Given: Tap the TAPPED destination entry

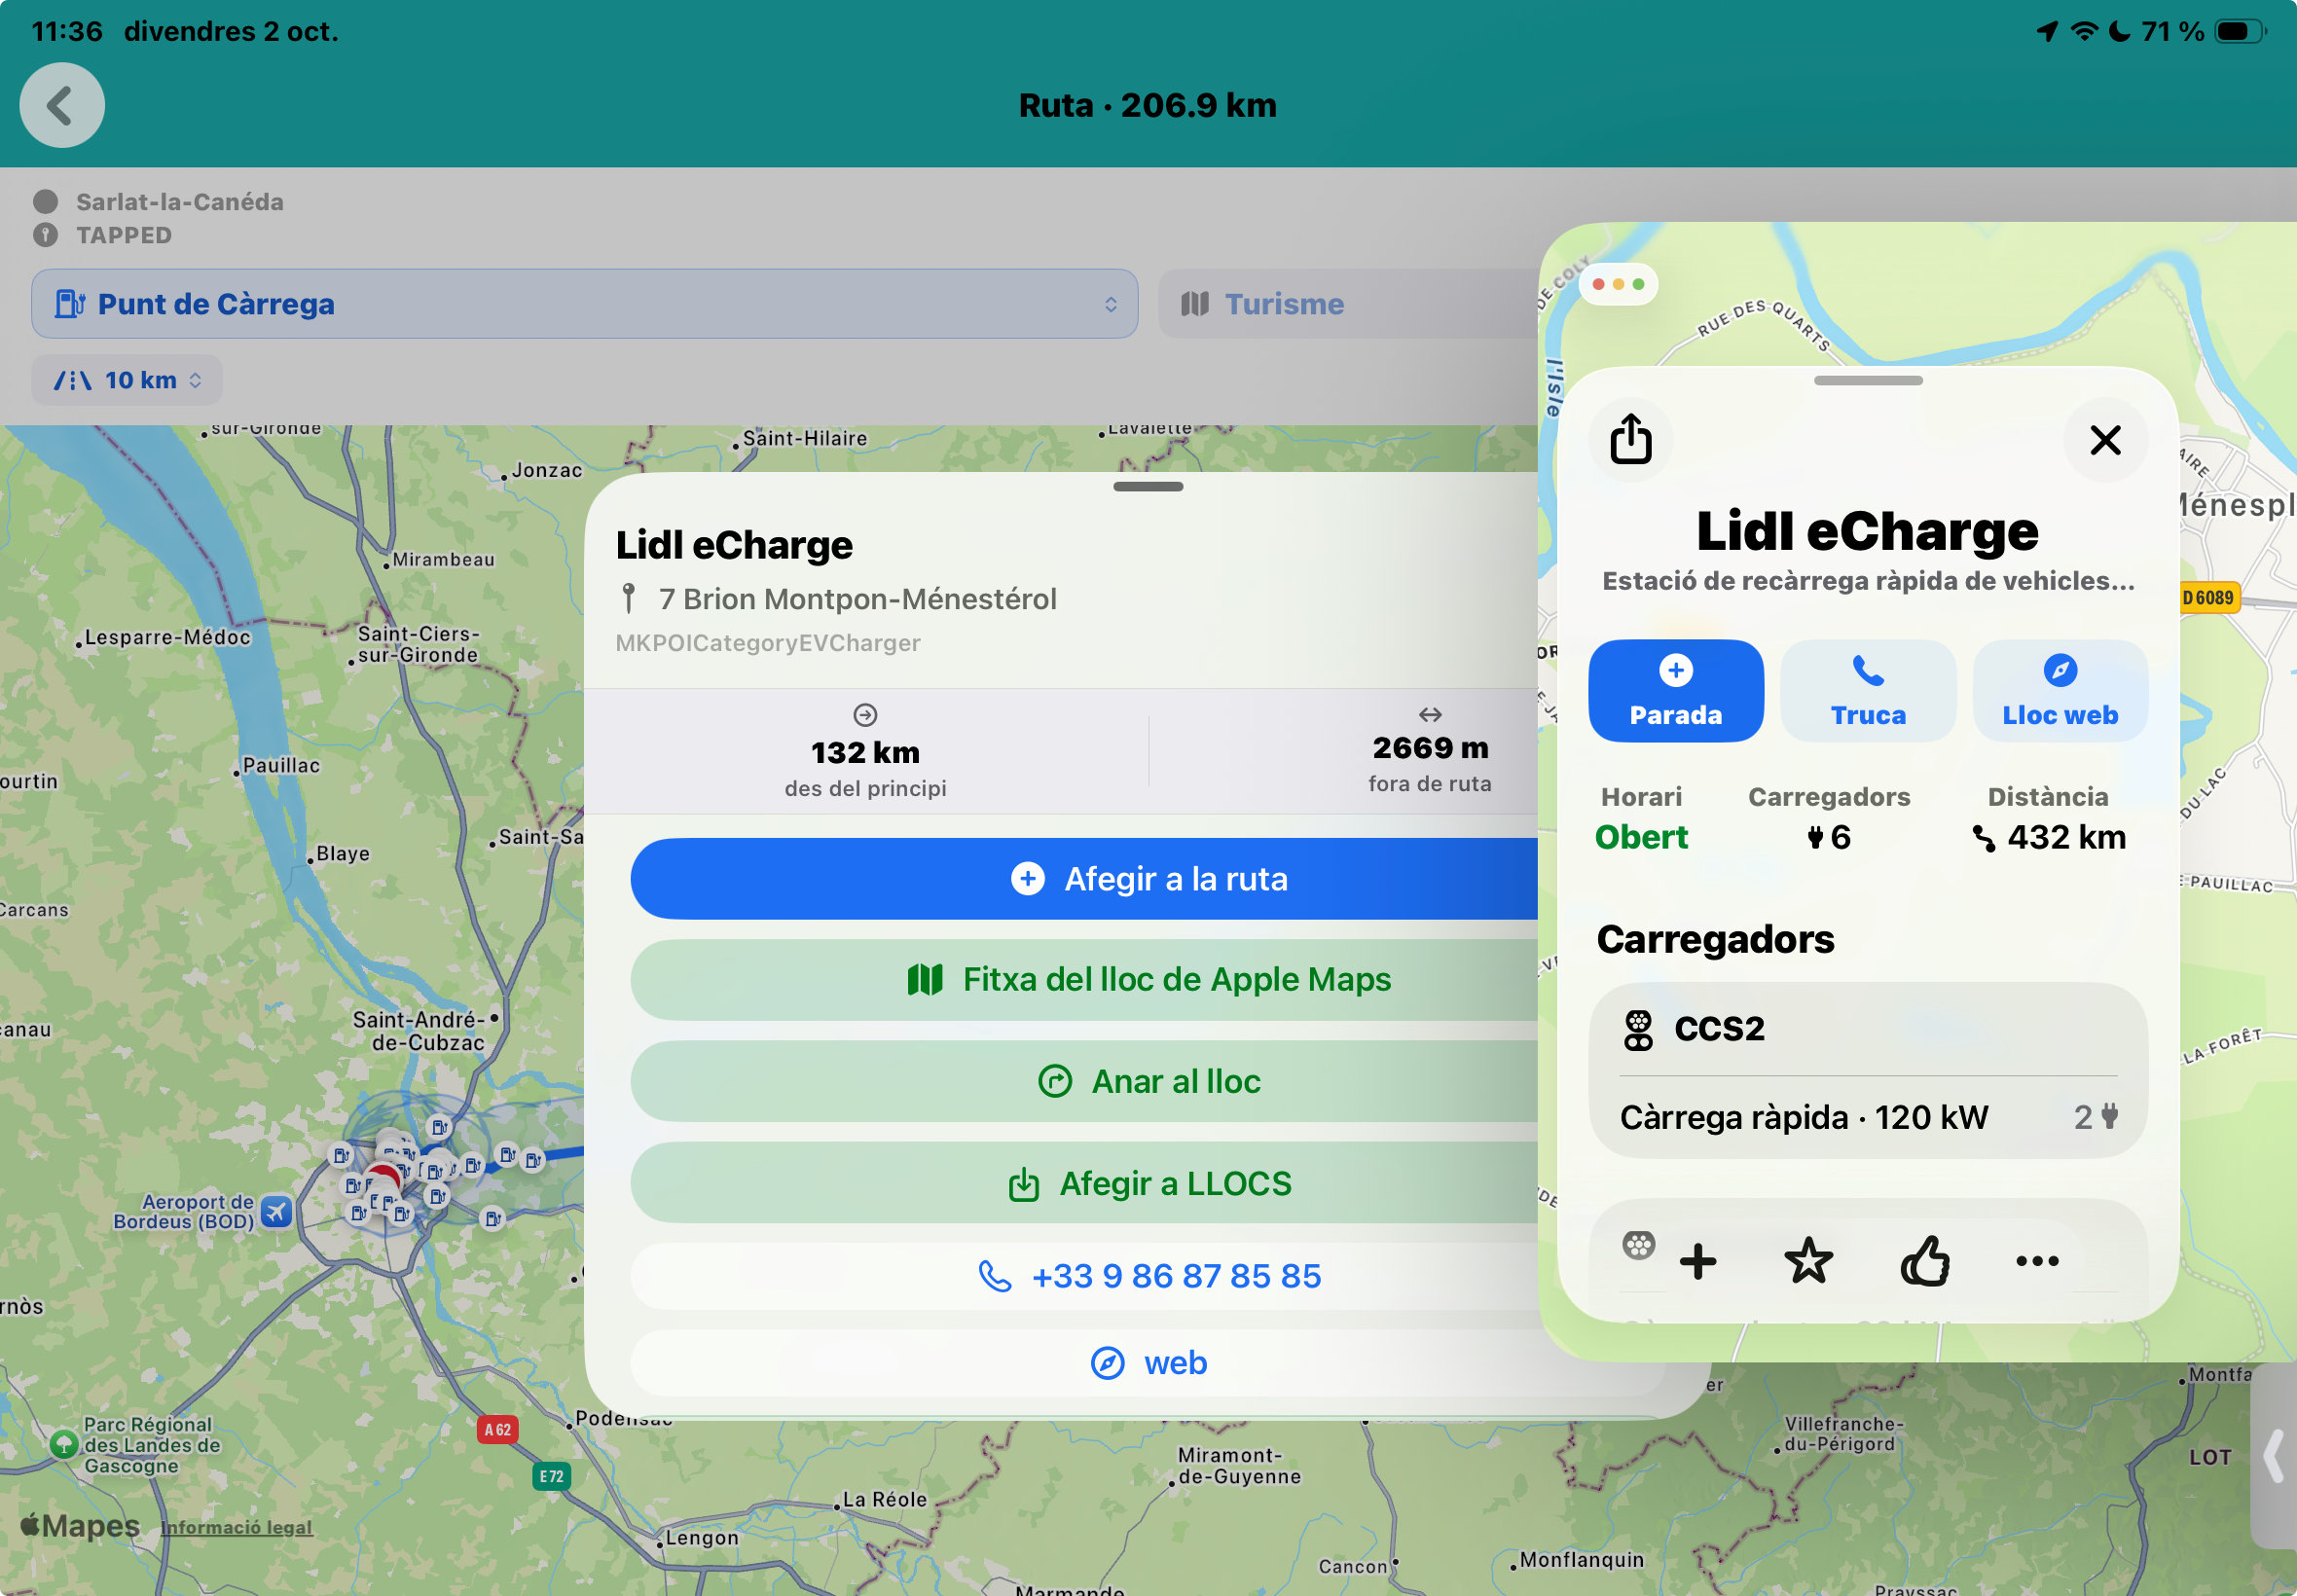Looking at the screenshot, I should 124,235.
